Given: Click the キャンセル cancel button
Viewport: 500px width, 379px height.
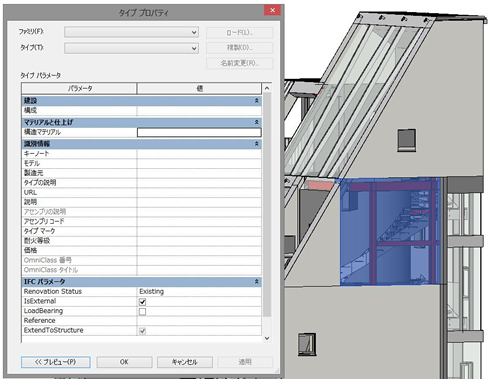Looking at the screenshot, I should click(x=185, y=362).
